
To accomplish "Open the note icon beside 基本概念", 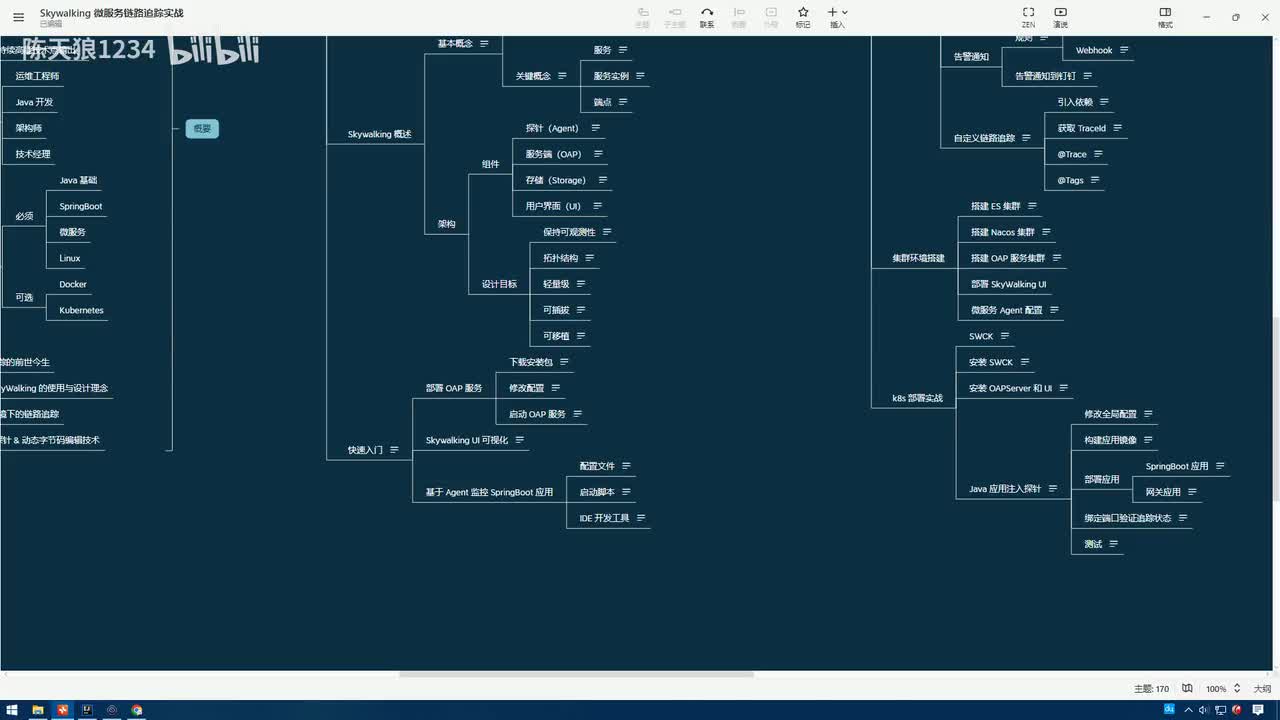I will pos(485,44).
